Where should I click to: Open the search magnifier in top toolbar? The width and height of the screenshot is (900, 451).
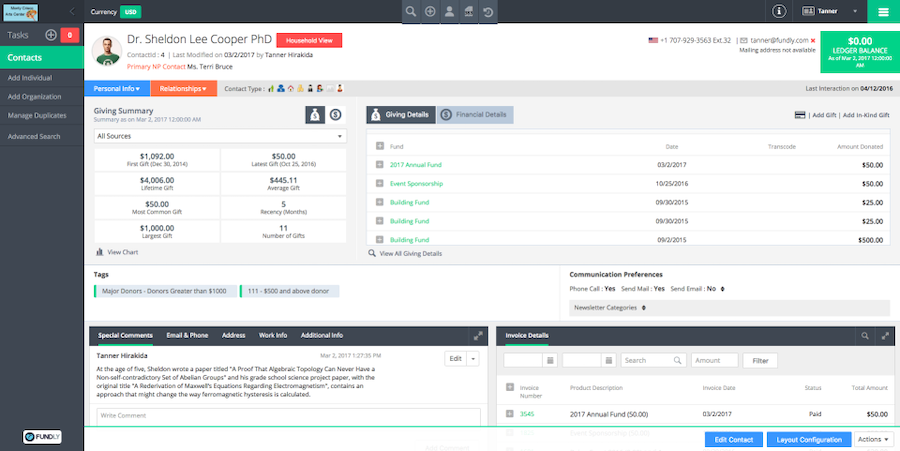click(x=410, y=11)
